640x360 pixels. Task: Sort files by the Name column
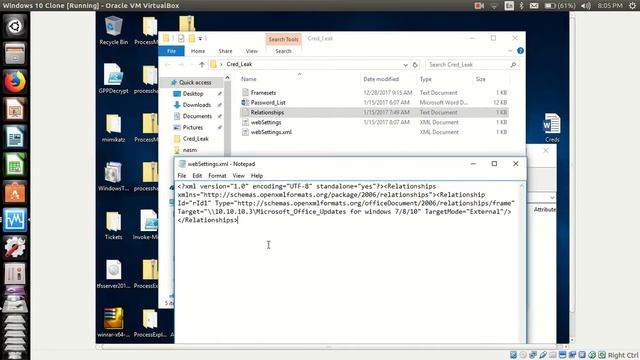pos(249,79)
